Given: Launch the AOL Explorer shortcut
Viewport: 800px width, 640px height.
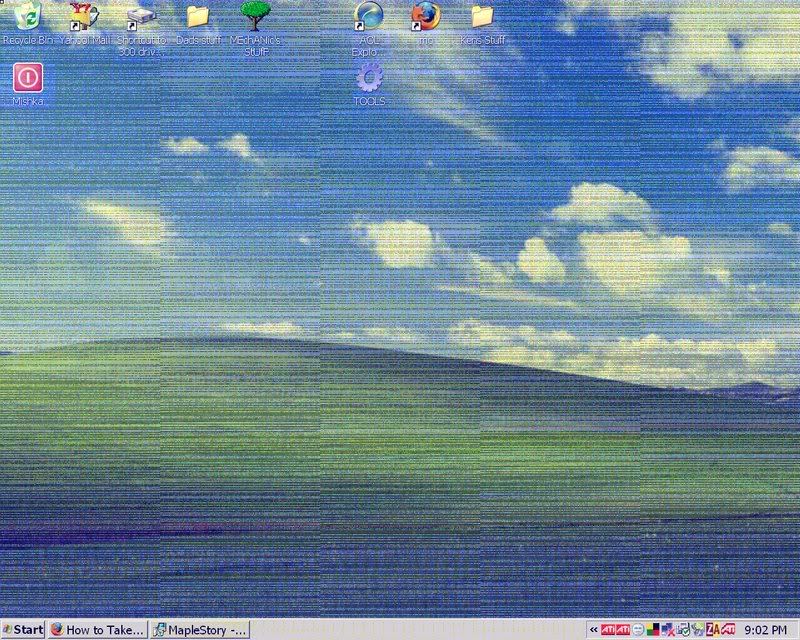Looking at the screenshot, I should click(x=369, y=29).
